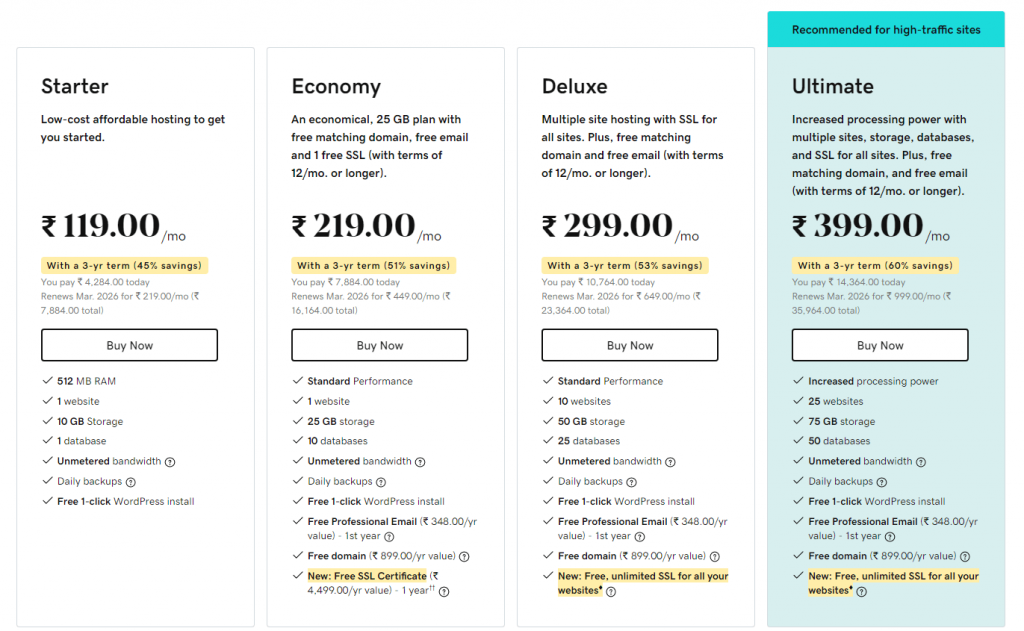Image resolution: width=1024 pixels, height=631 pixels.
Task: Show Free SSL Certificate info icon in Economy
Action: [x=444, y=592]
